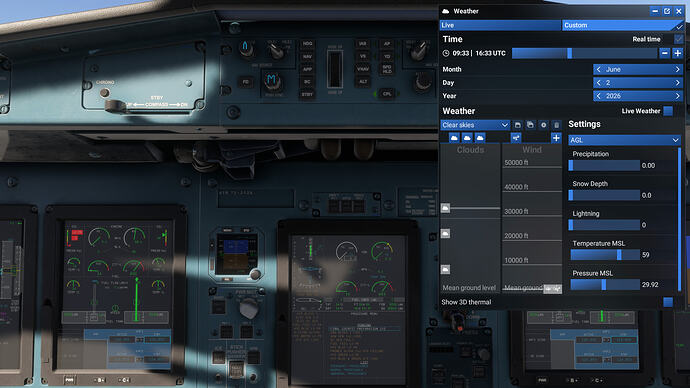This screenshot has height=388, width=690.
Task: Click the Settings panel scrollbar
Action: [x=680, y=219]
